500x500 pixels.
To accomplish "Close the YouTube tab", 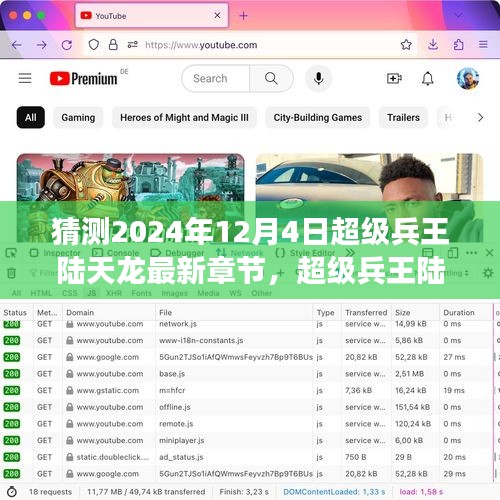I will (x=217, y=15).
